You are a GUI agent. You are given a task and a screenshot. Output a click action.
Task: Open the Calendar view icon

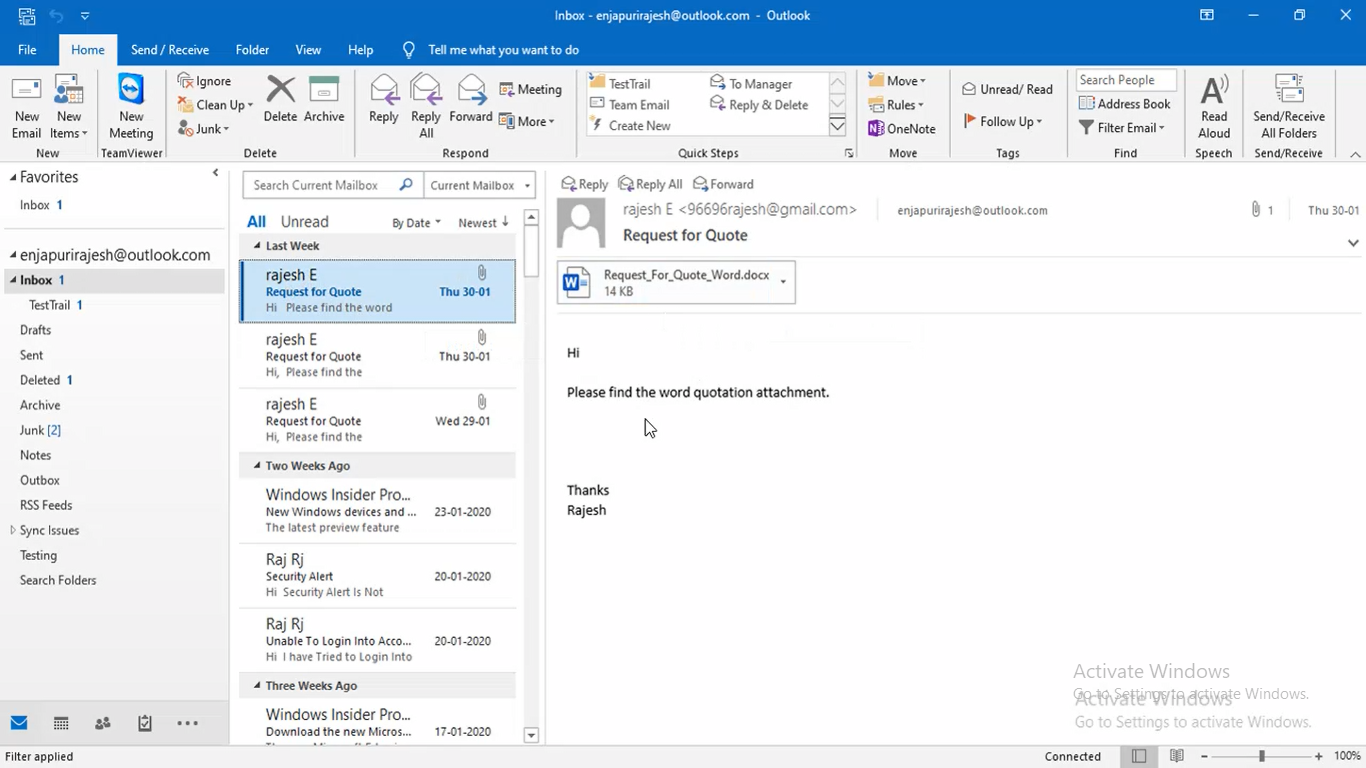pos(61,723)
